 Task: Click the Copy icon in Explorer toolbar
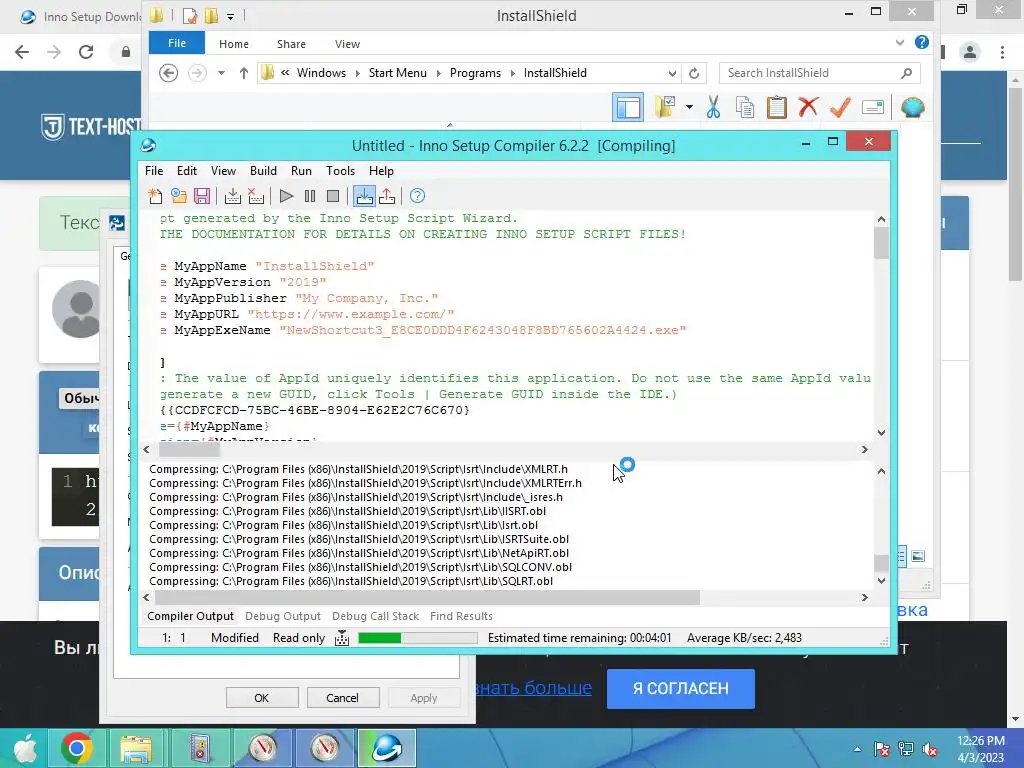pyautogui.click(x=745, y=107)
